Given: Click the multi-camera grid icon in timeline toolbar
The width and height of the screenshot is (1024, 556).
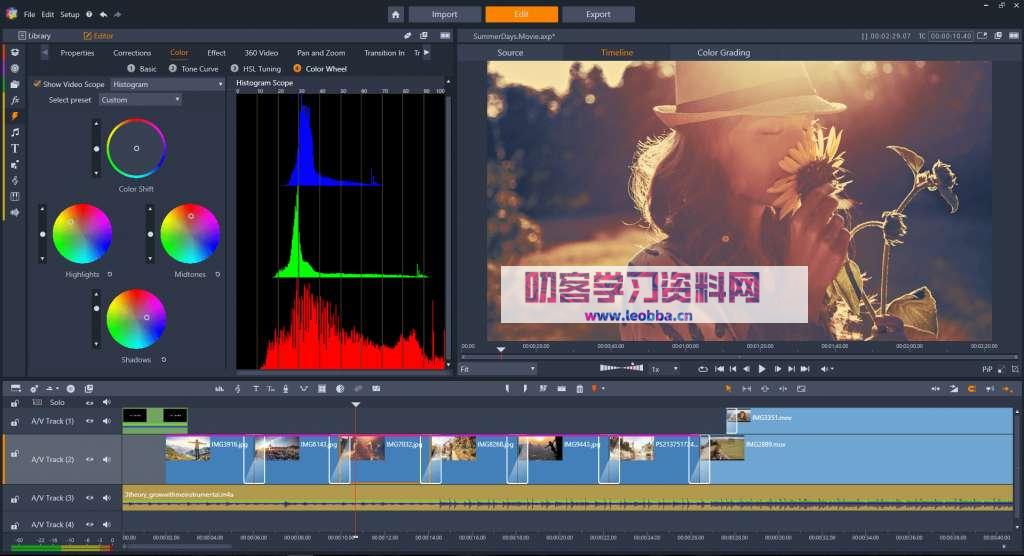Looking at the screenshot, I should click(x=322, y=389).
